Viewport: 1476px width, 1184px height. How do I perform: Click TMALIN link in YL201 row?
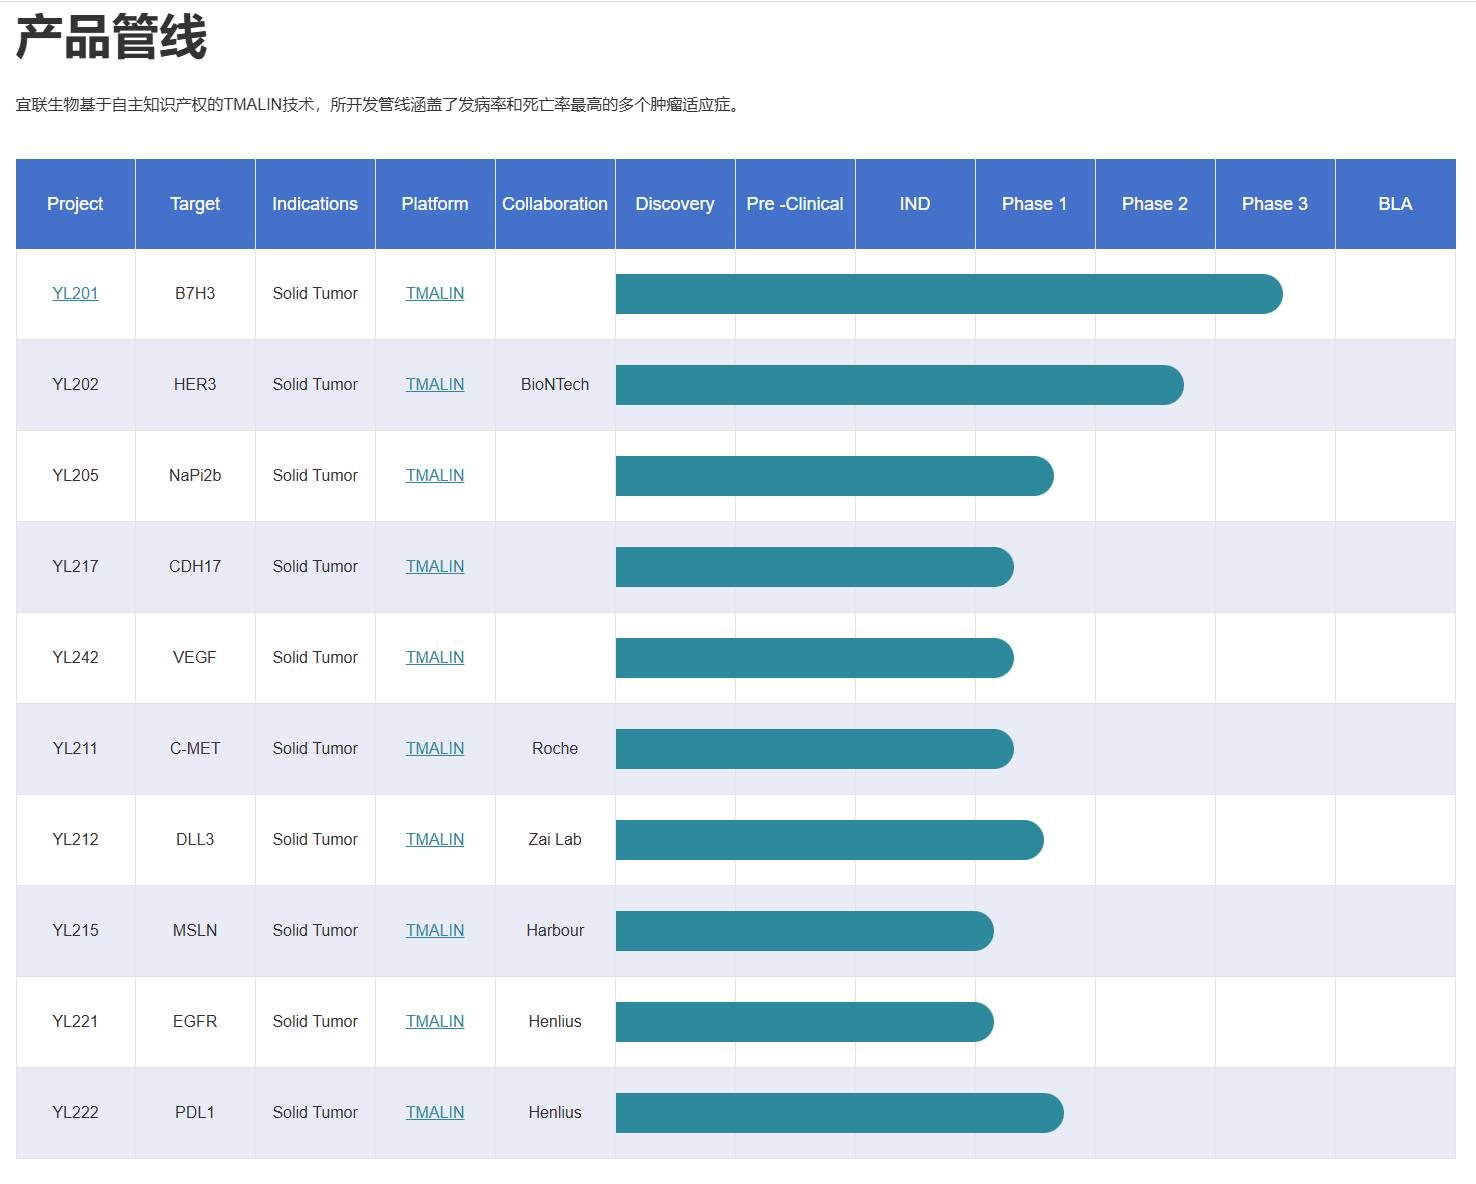click(434, 293)
